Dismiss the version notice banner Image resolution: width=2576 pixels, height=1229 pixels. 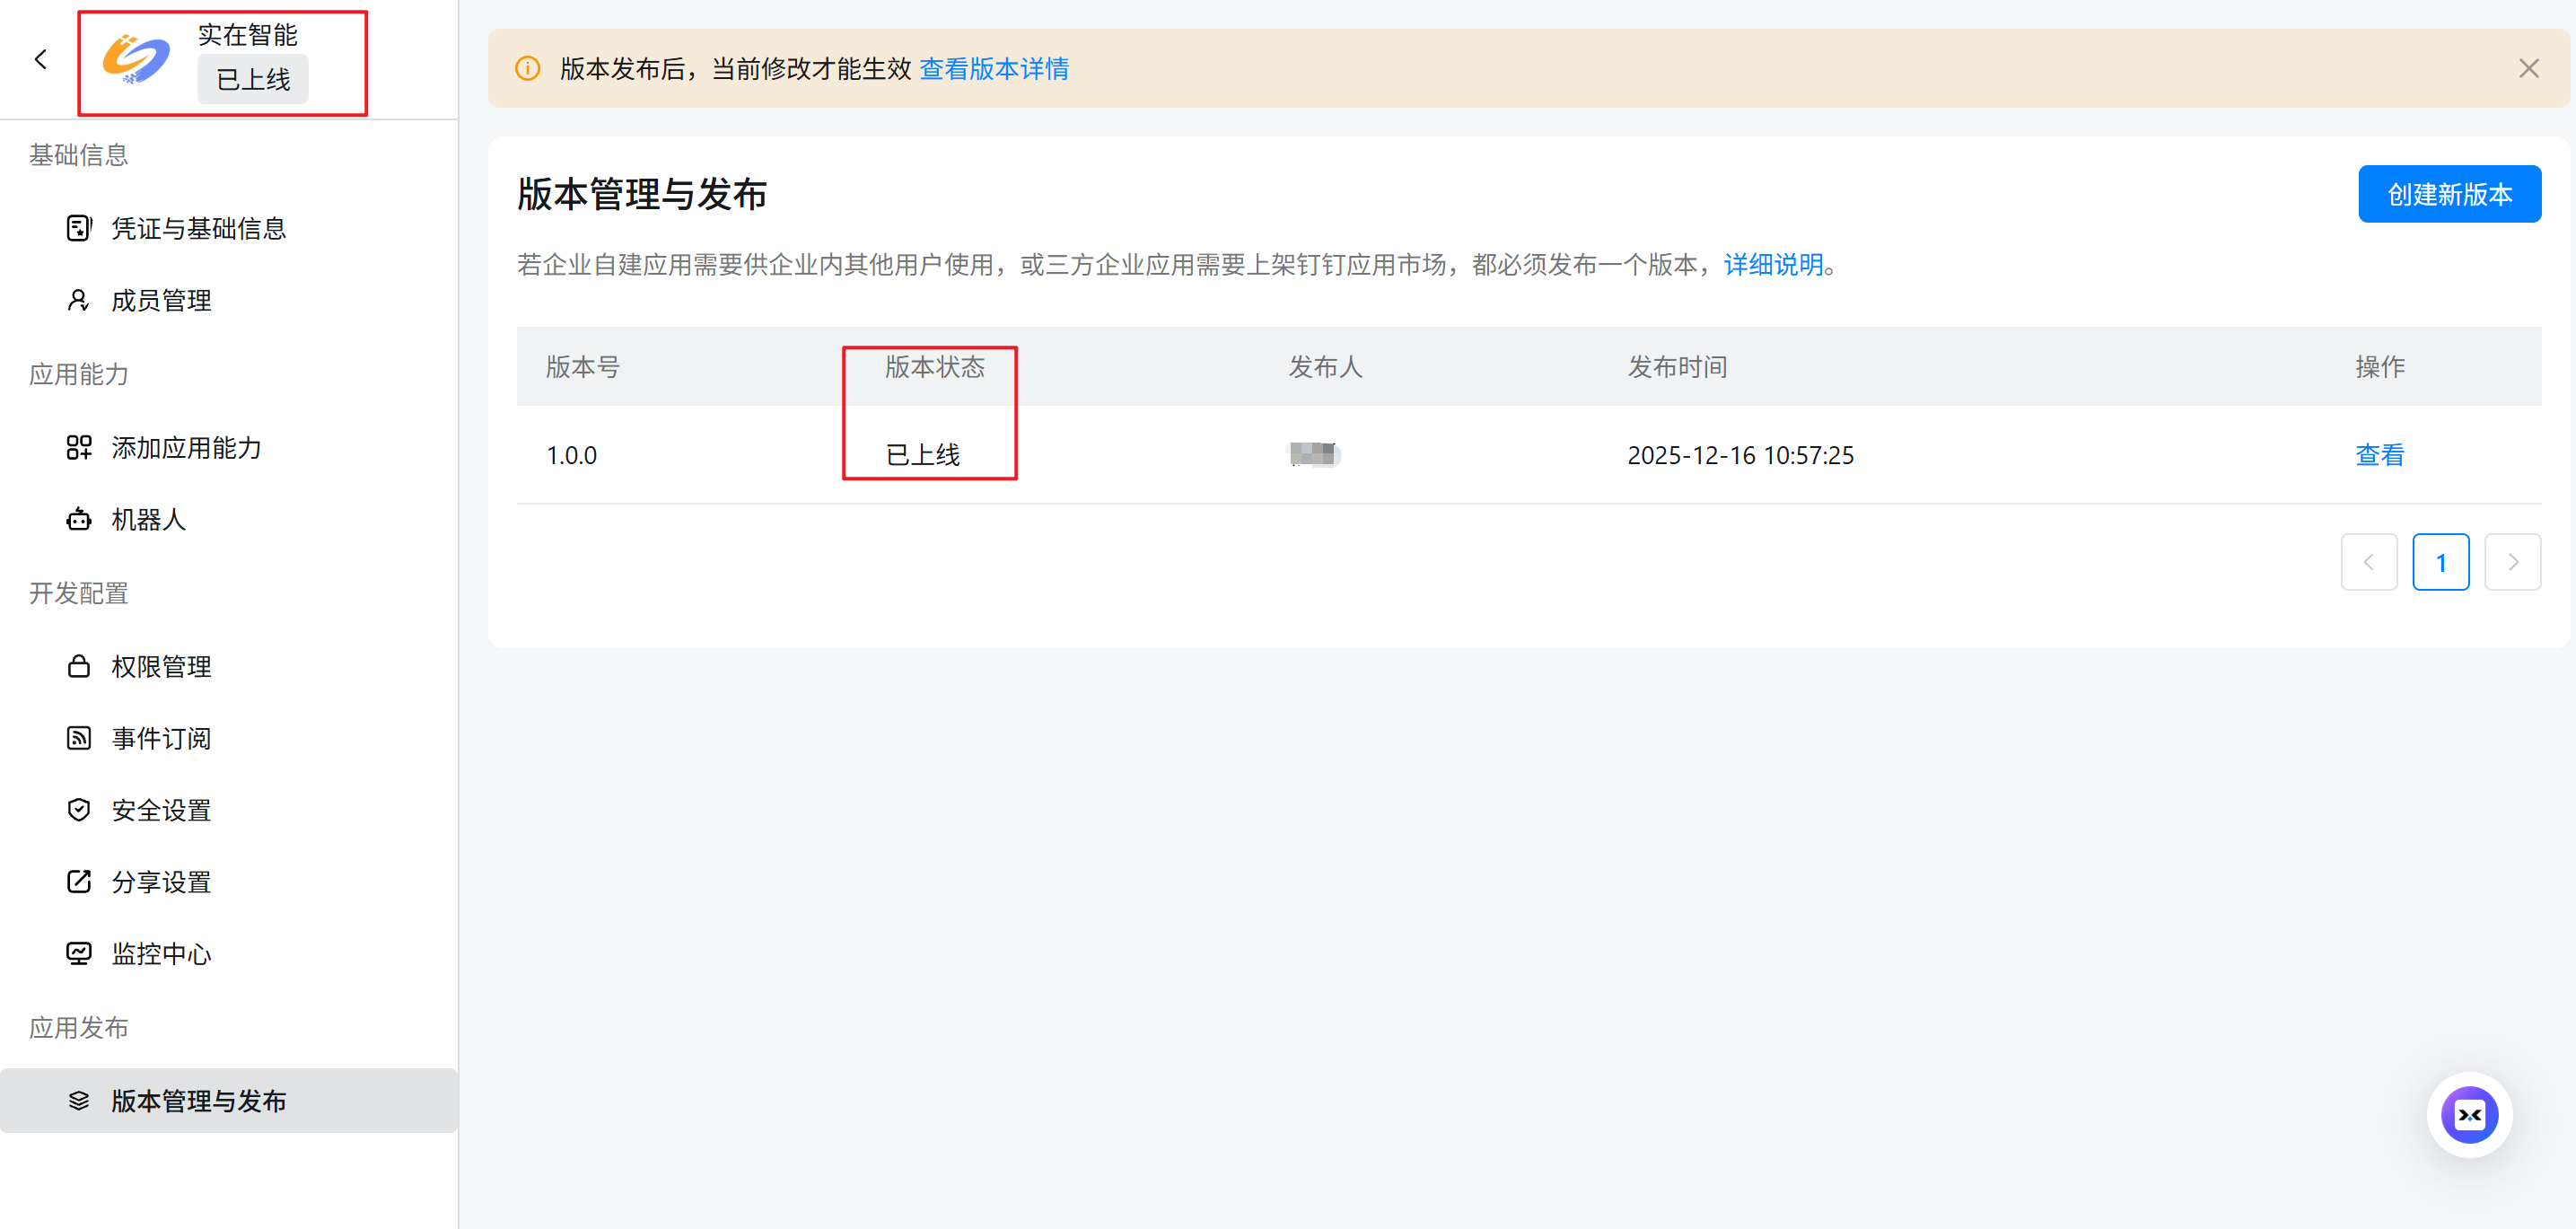coord(2528,69)
